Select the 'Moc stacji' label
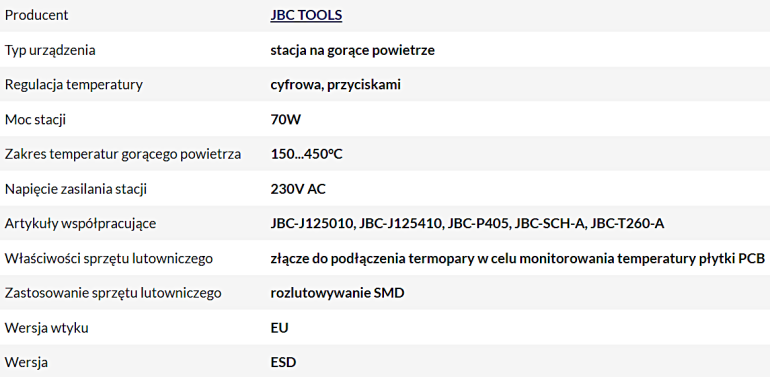 (35, 120)
